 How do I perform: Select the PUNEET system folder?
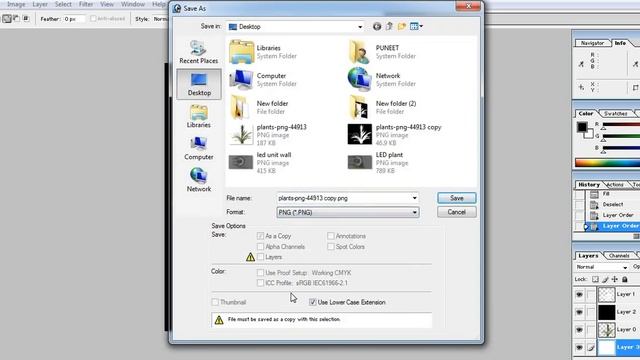point(382,52)
